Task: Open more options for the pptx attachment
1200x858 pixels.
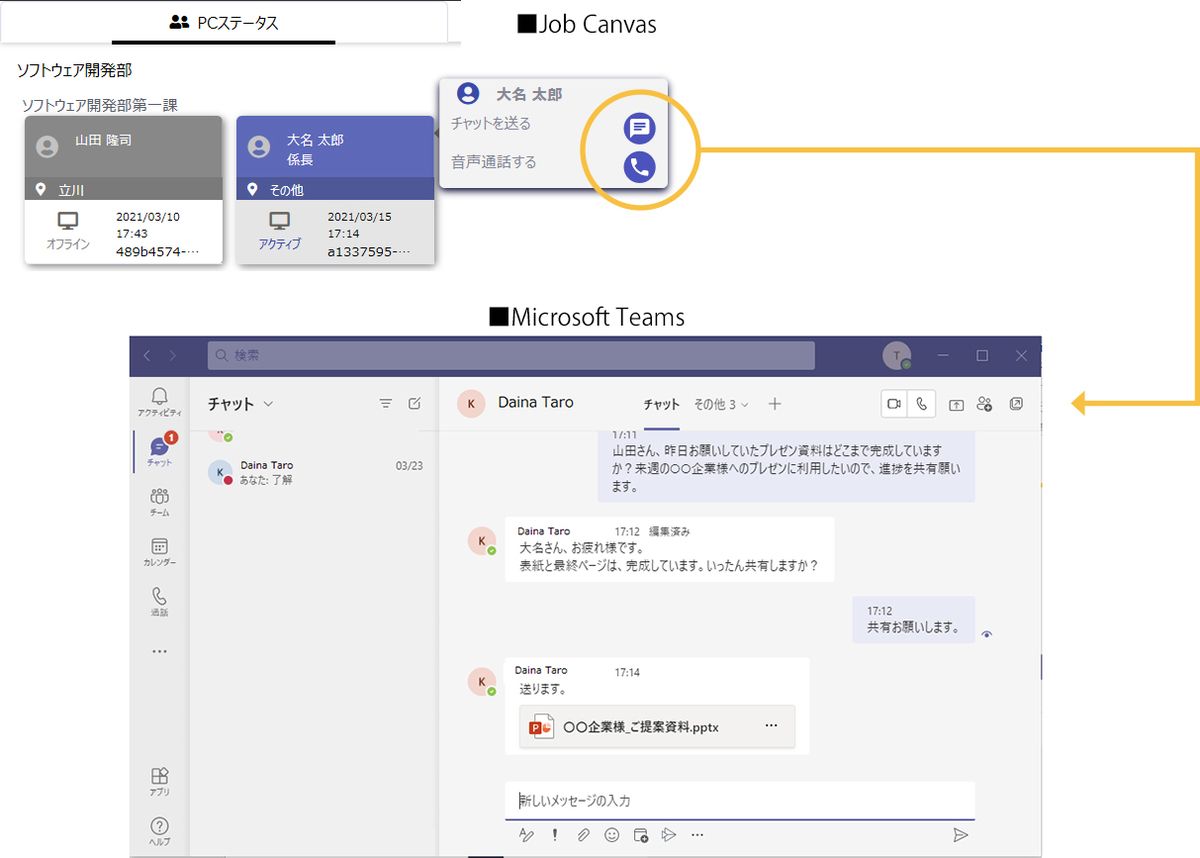Action: coord(771,726)
